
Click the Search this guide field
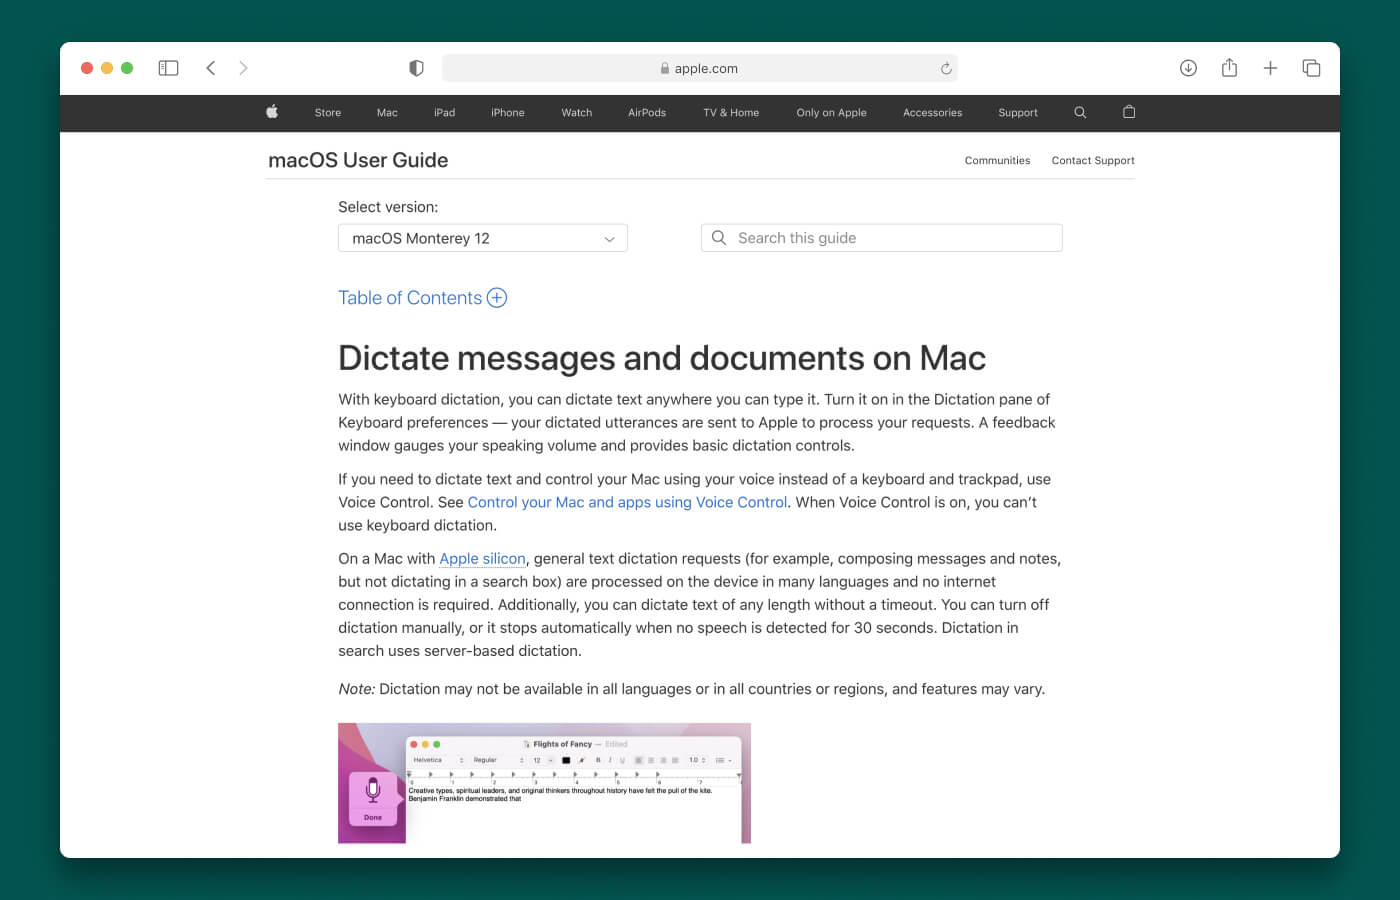pyautogui.click(x=881, y=238)
